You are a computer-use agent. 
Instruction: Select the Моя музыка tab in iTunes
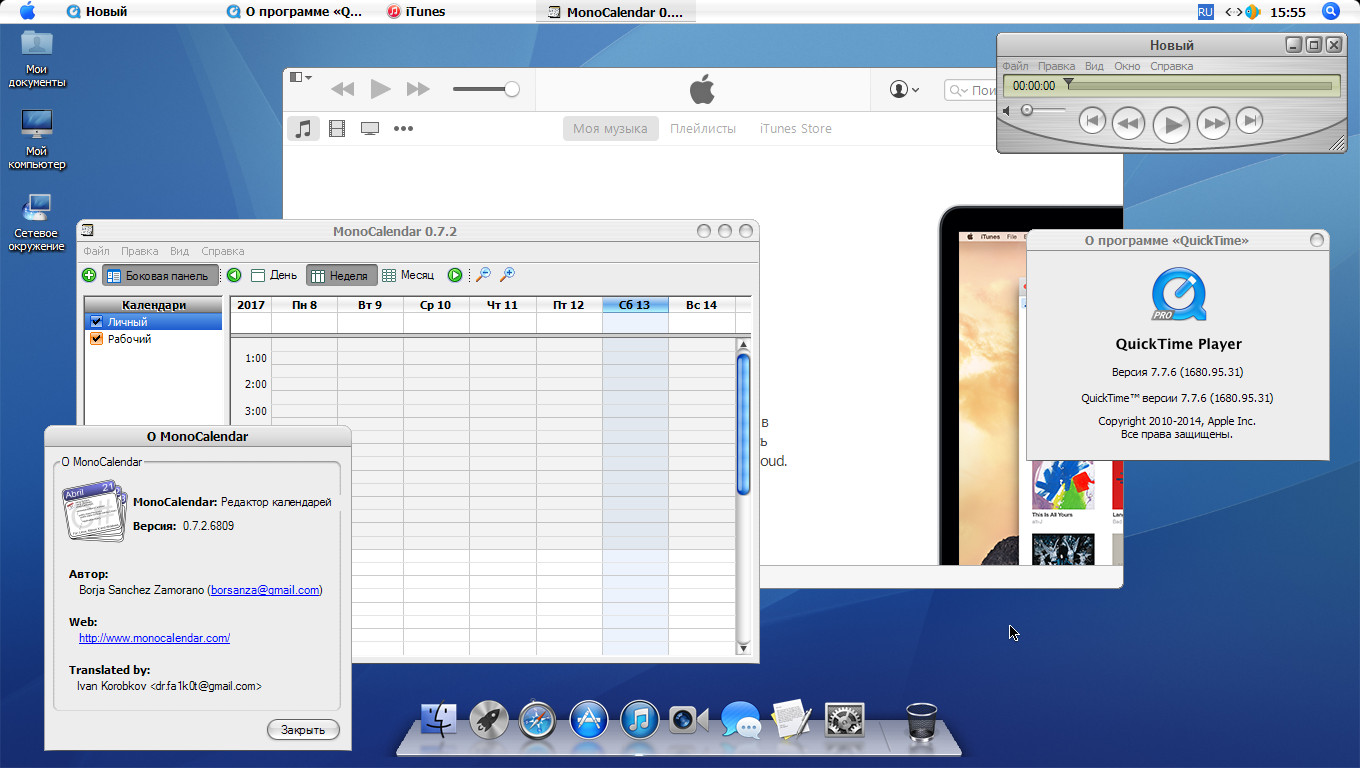pyautogui.click(x=610, y=128)
